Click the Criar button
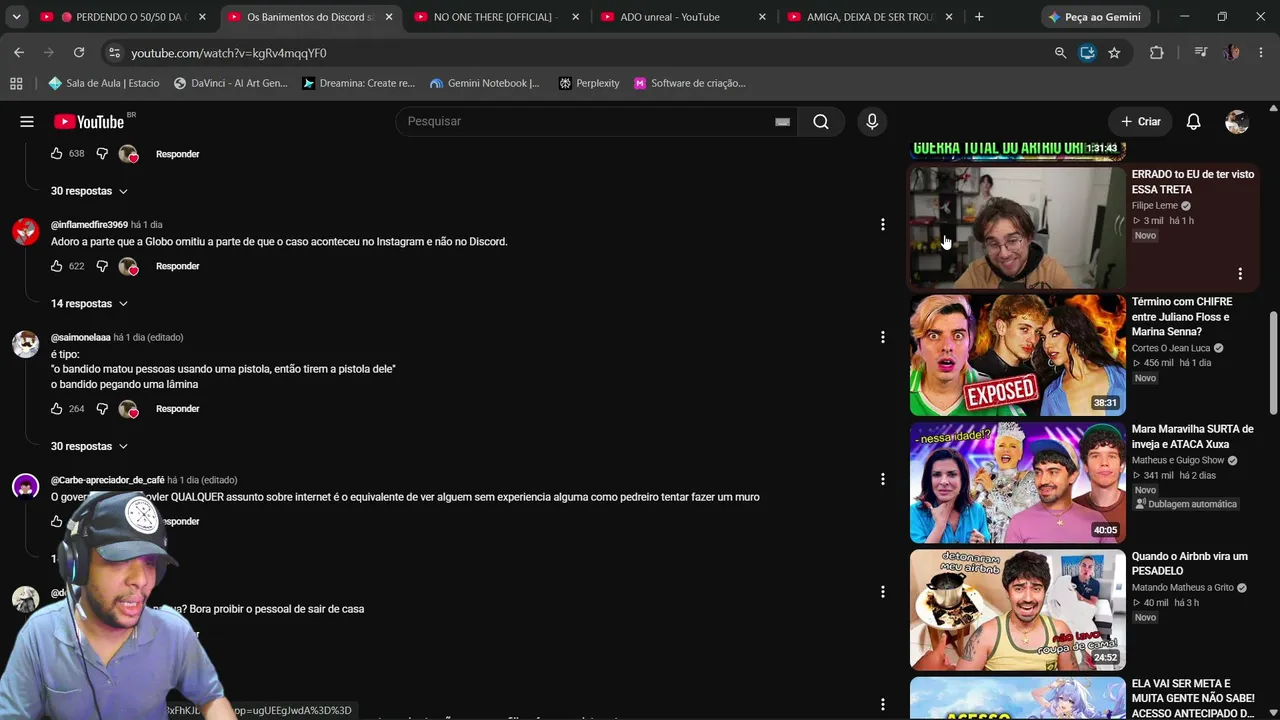The image size is (1280, 720). click(1140, 122)
